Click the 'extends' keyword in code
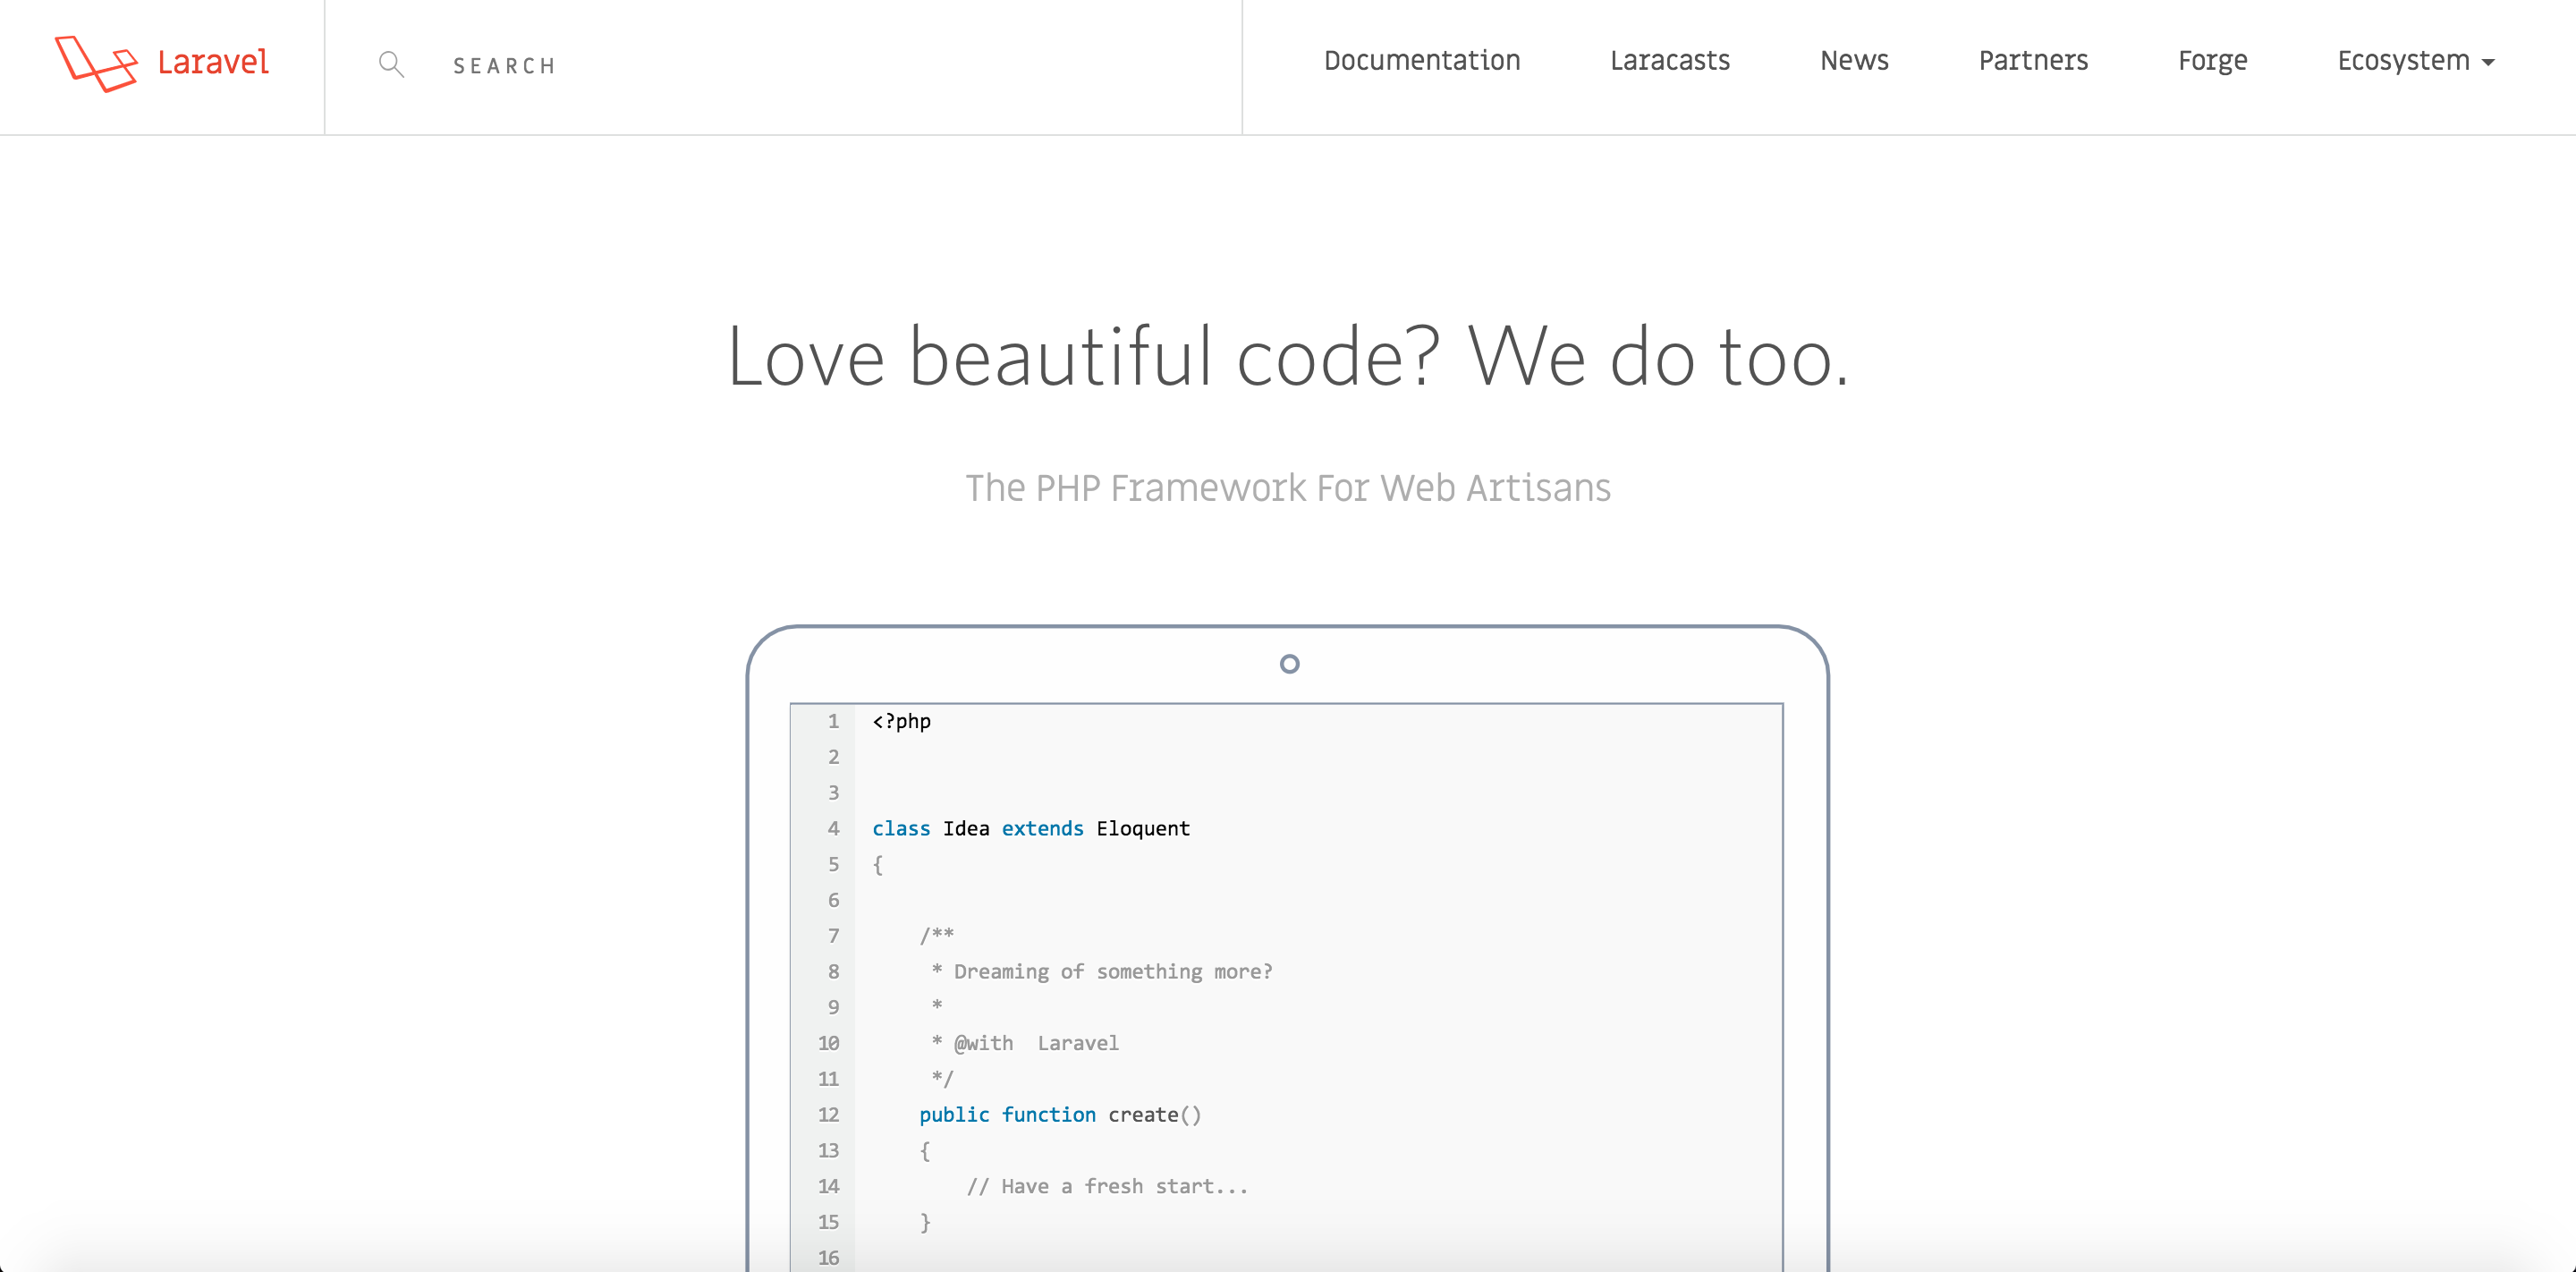Screen dimensions: 2576x1272 pyautogui.click(x=1042, y=828)
